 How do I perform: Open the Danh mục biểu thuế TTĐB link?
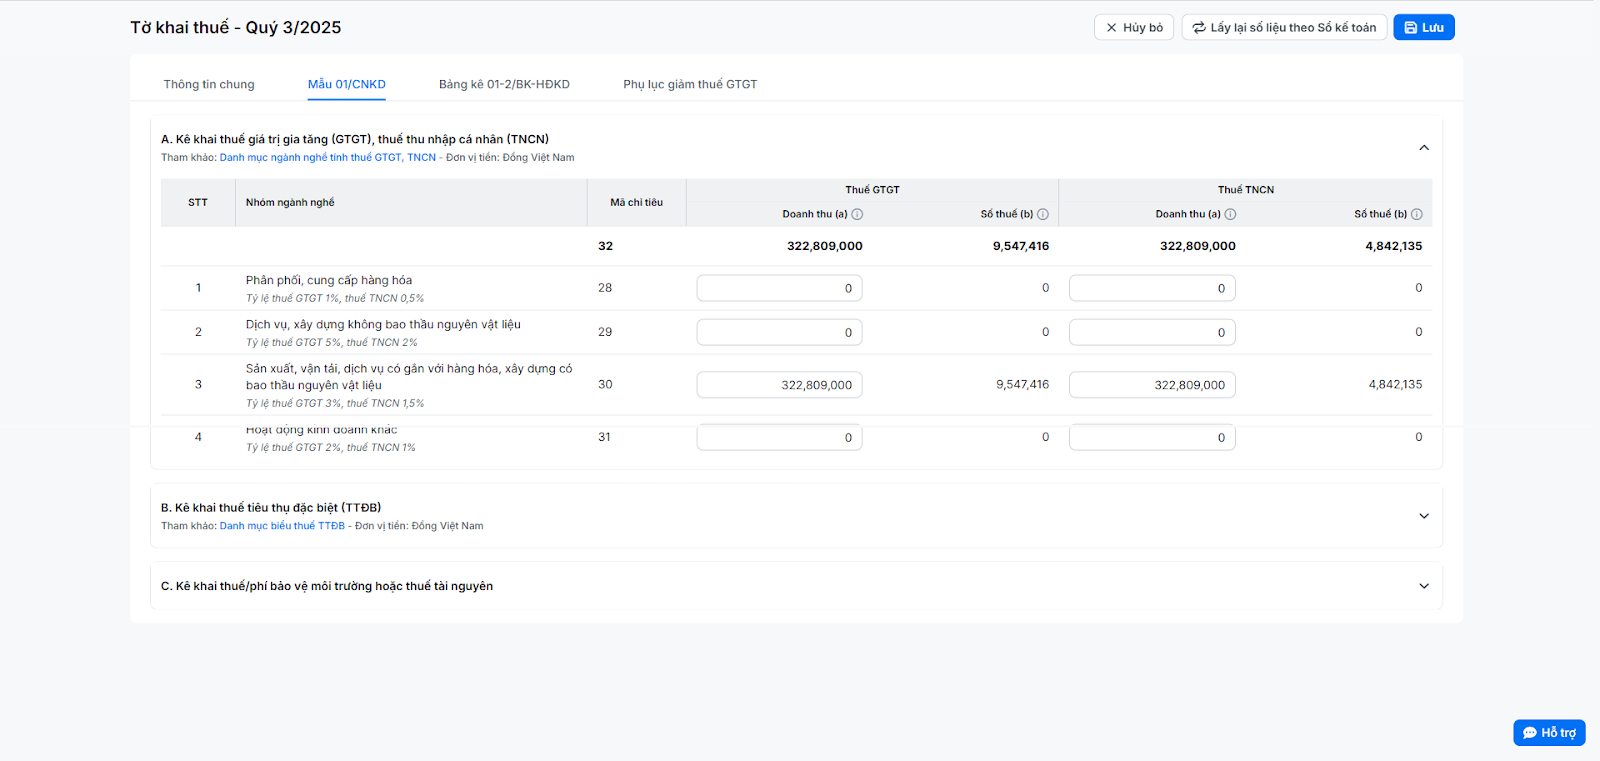click(282, 526)
